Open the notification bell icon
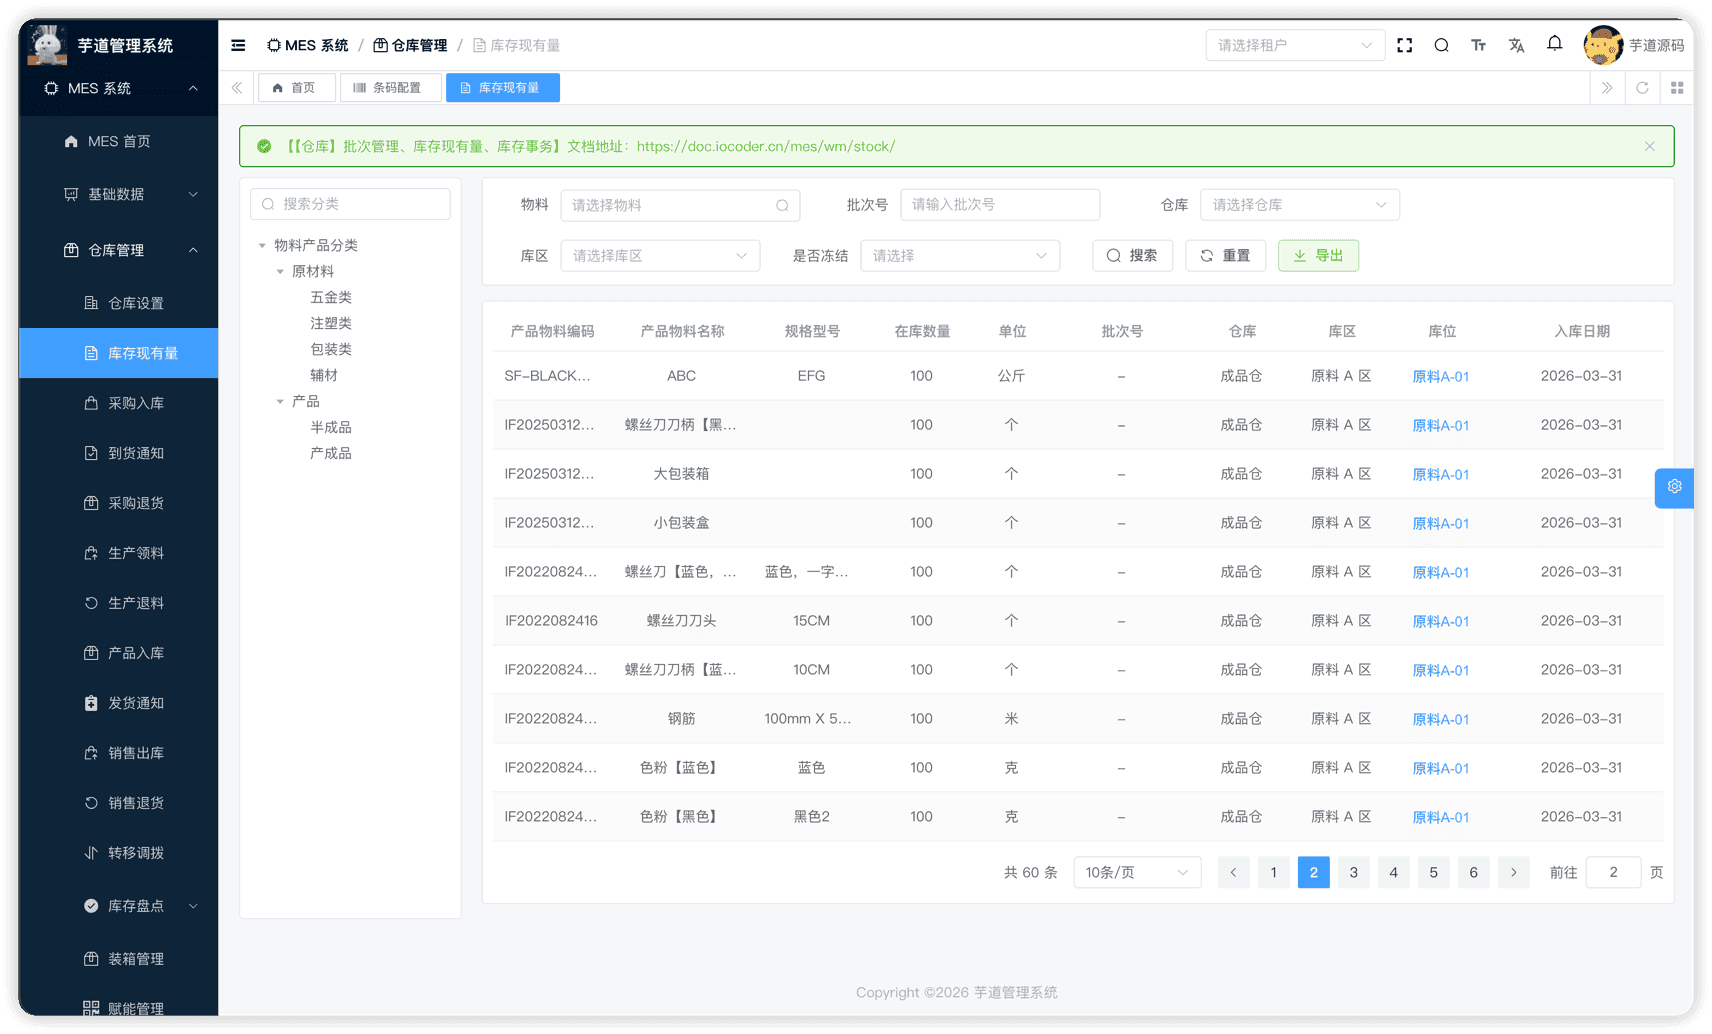Screen dimensions: 1712x1034 [x=1554, y=44]
